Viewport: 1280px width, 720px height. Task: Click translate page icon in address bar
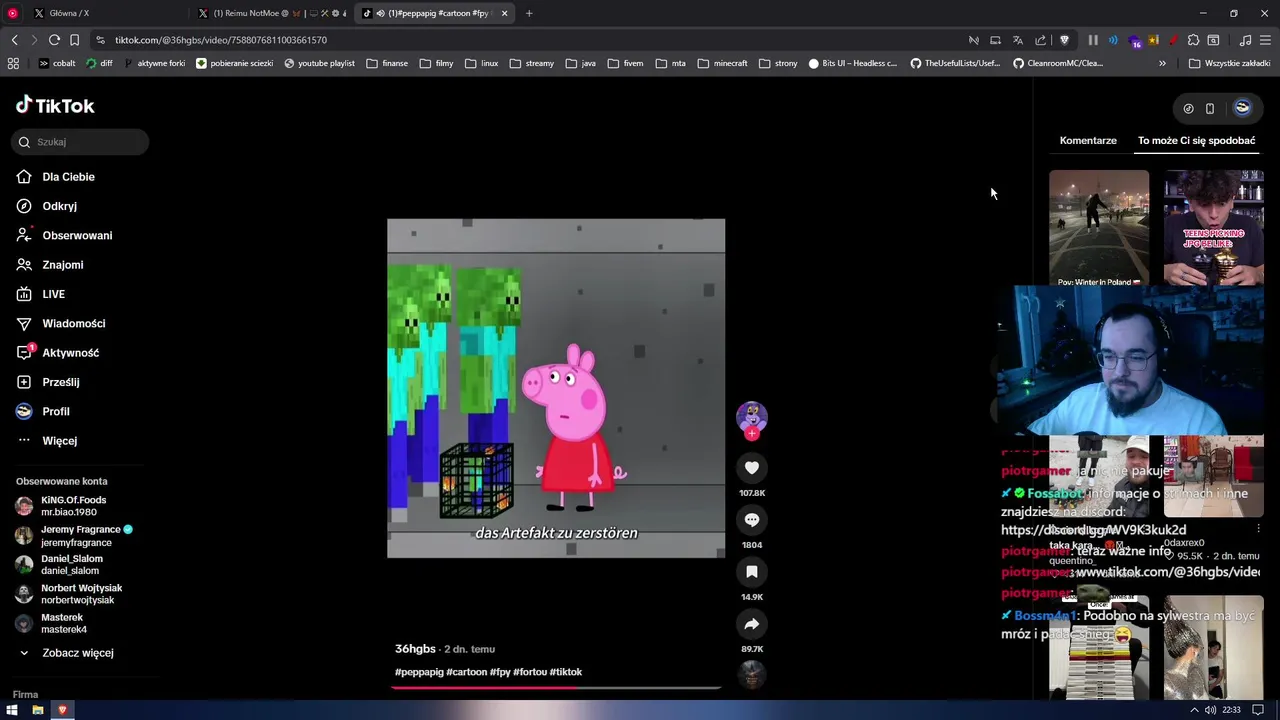coord(1018,40)
